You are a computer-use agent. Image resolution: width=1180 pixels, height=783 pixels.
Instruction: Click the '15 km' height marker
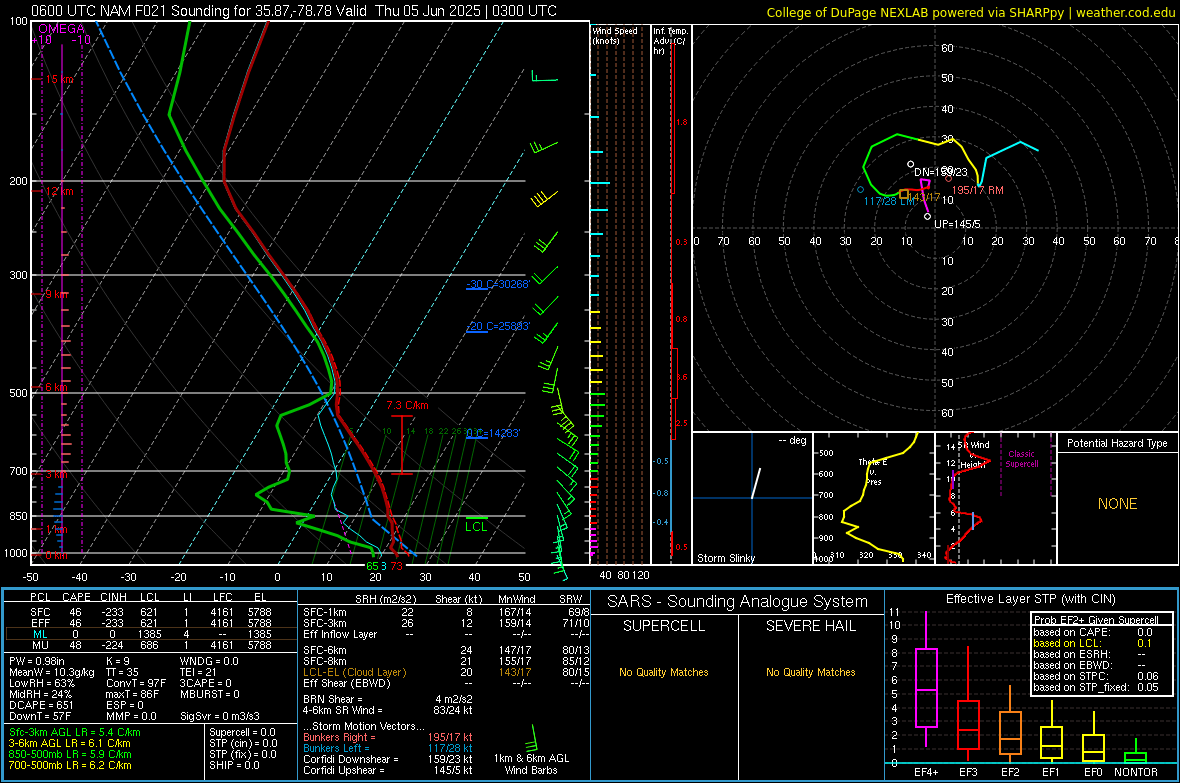click(59, 79)
